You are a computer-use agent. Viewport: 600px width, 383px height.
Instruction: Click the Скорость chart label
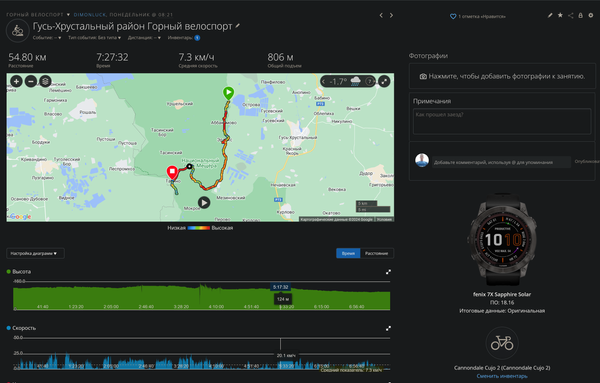tap(24, 328)
